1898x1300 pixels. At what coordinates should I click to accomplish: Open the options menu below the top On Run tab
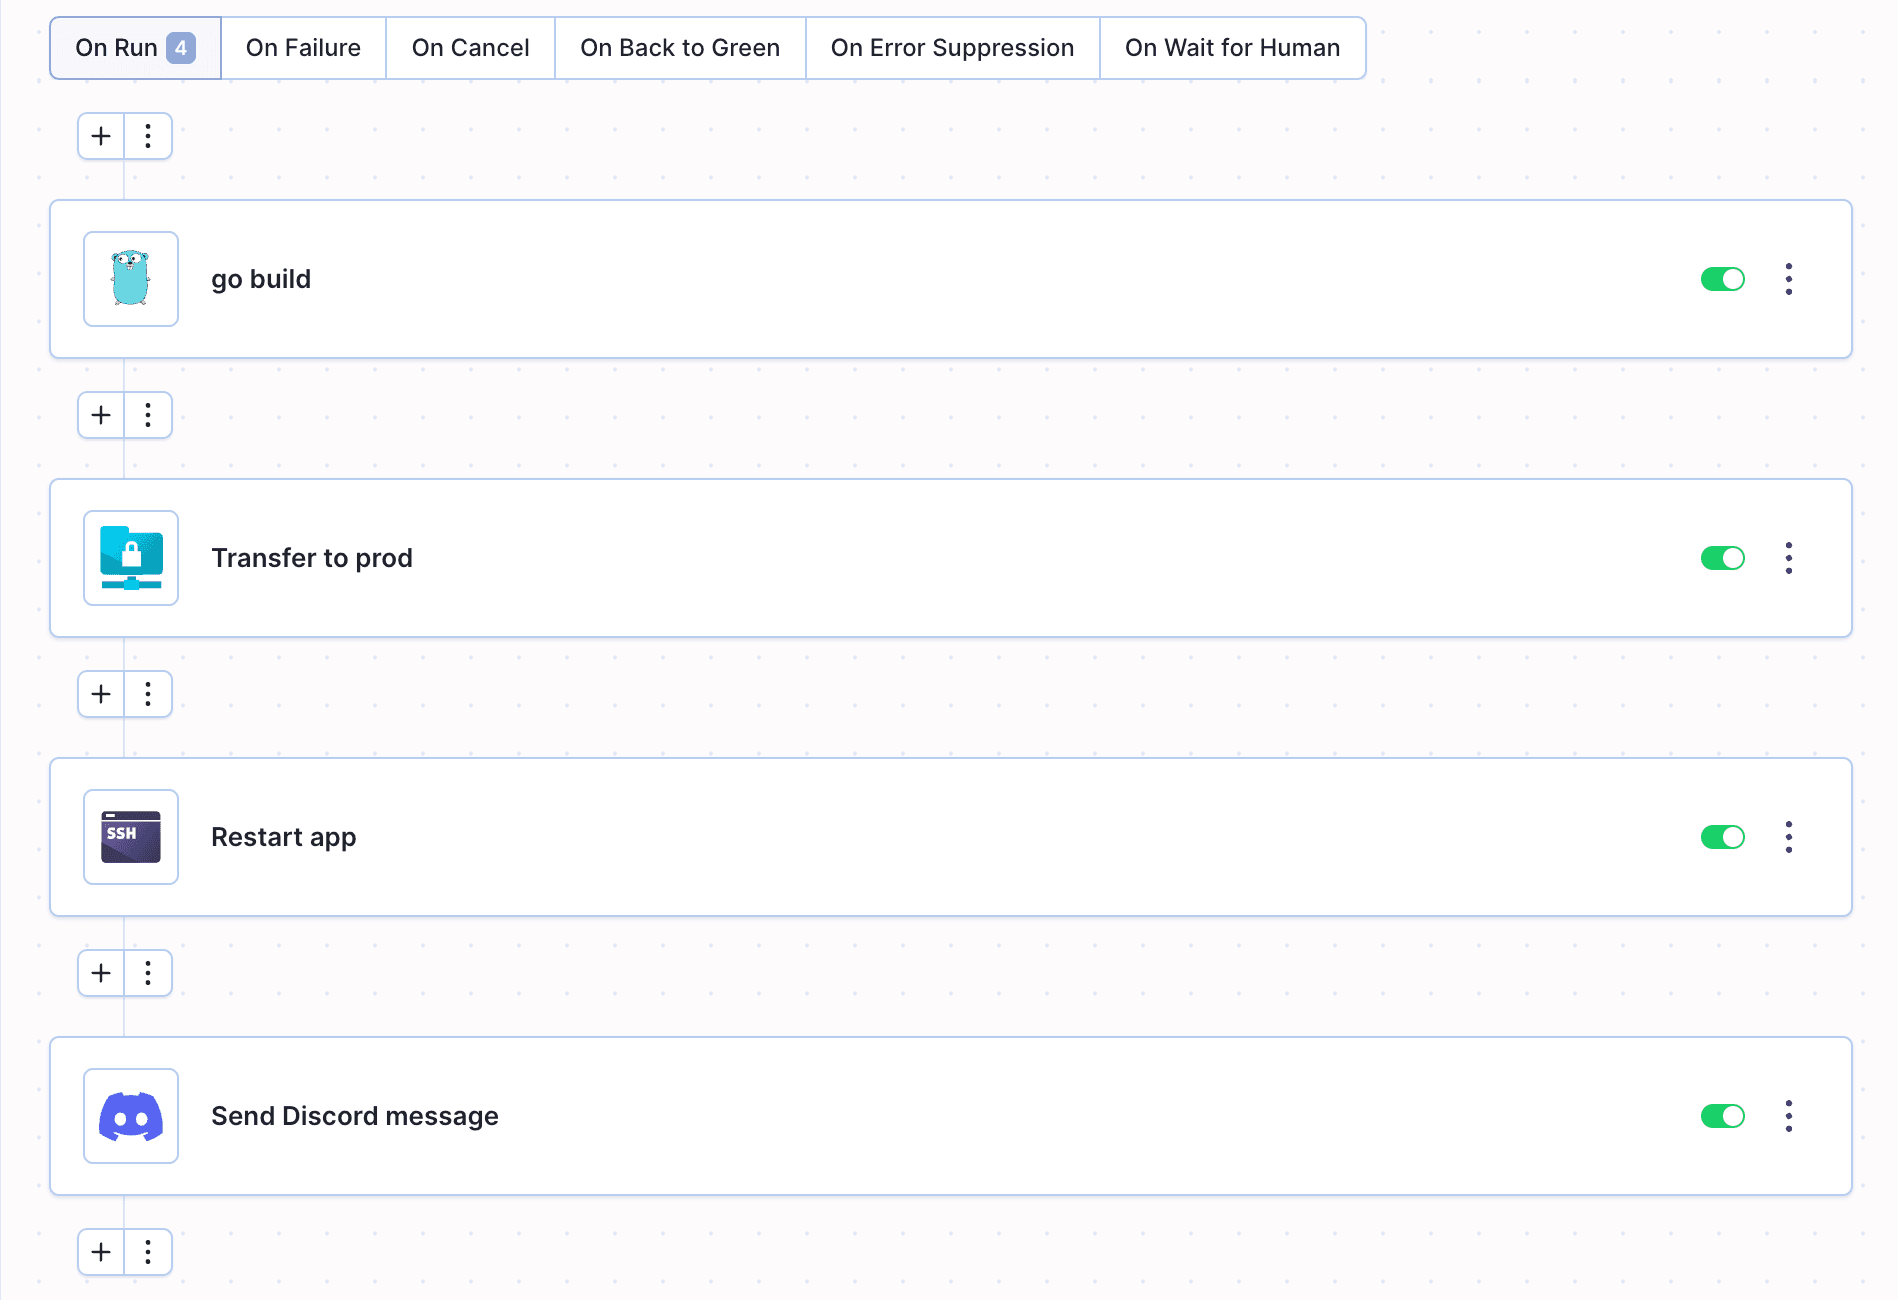coord(148,136)
